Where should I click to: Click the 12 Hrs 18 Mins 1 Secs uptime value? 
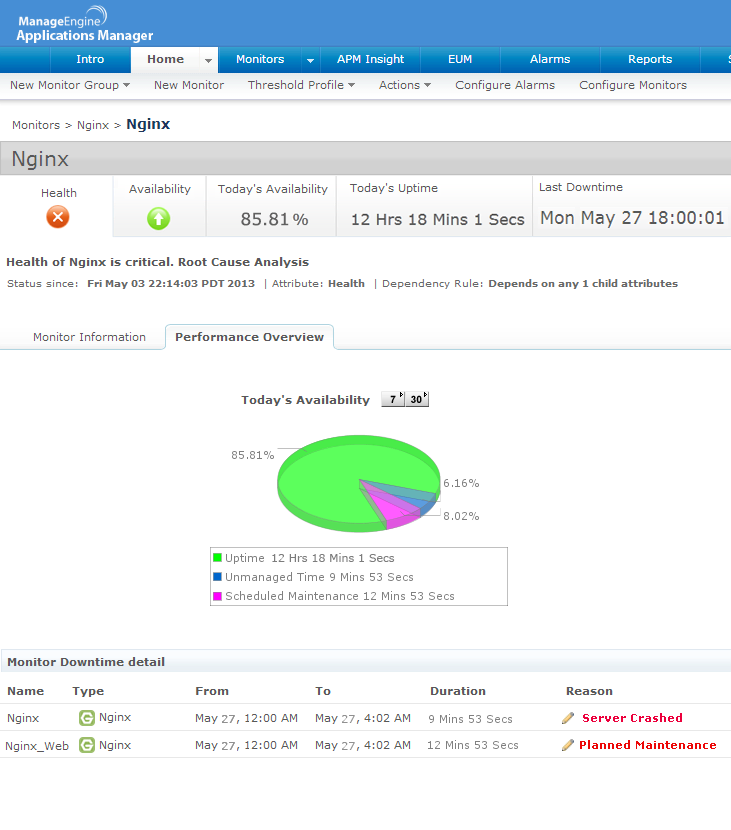point(438,220)
